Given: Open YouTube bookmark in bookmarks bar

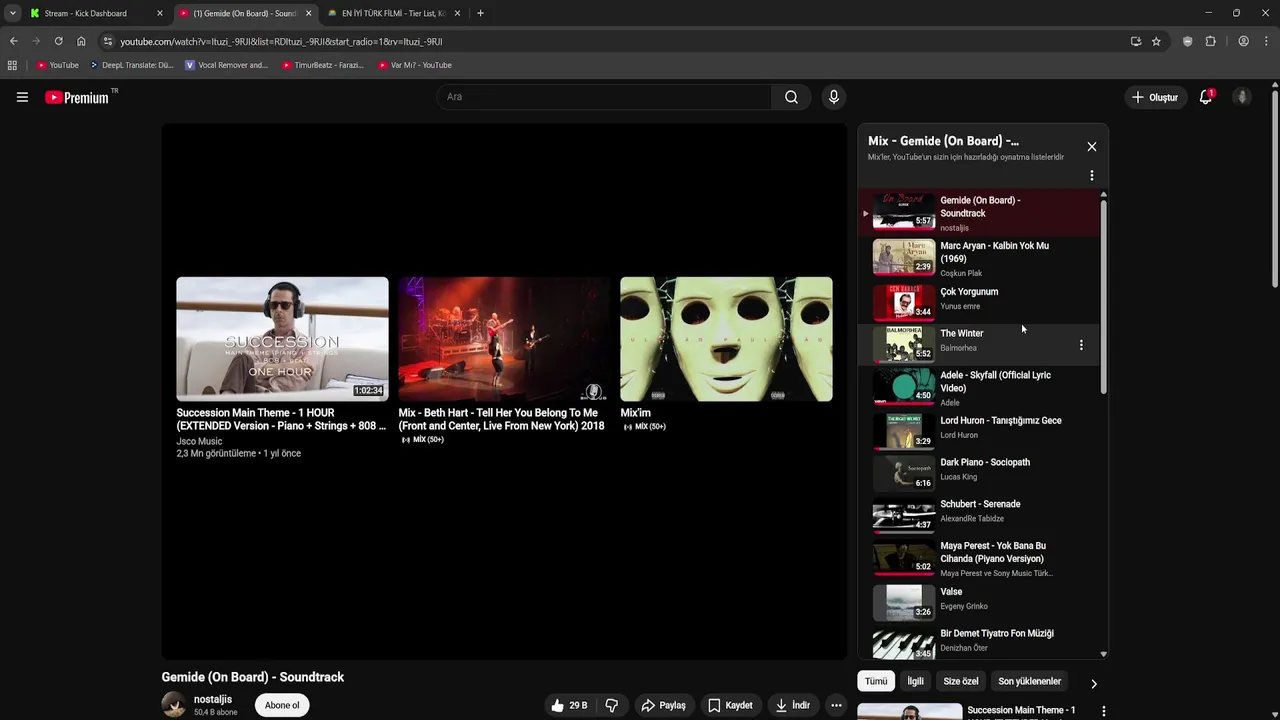Looking at the screenshot, I should click(x=57, y=65).
